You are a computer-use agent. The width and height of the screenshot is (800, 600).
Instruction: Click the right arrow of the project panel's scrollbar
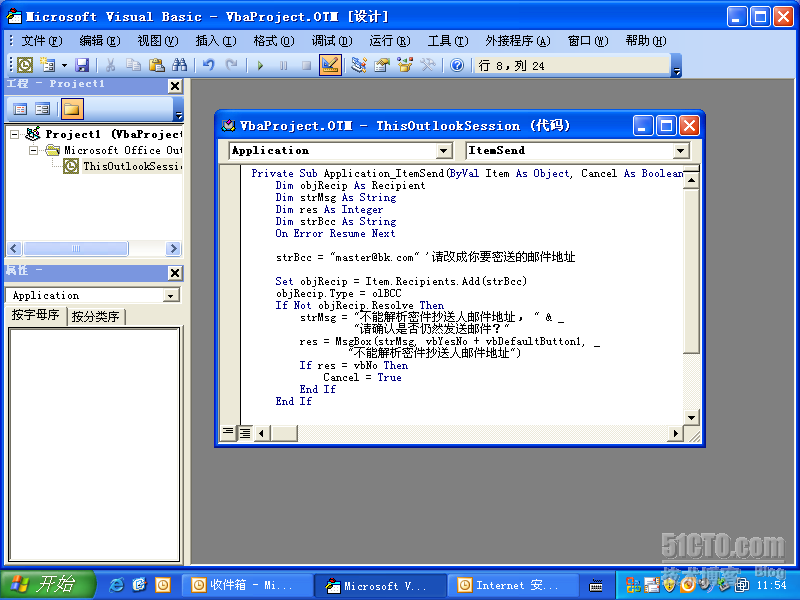pyautogui.click(x=173, y=248)
